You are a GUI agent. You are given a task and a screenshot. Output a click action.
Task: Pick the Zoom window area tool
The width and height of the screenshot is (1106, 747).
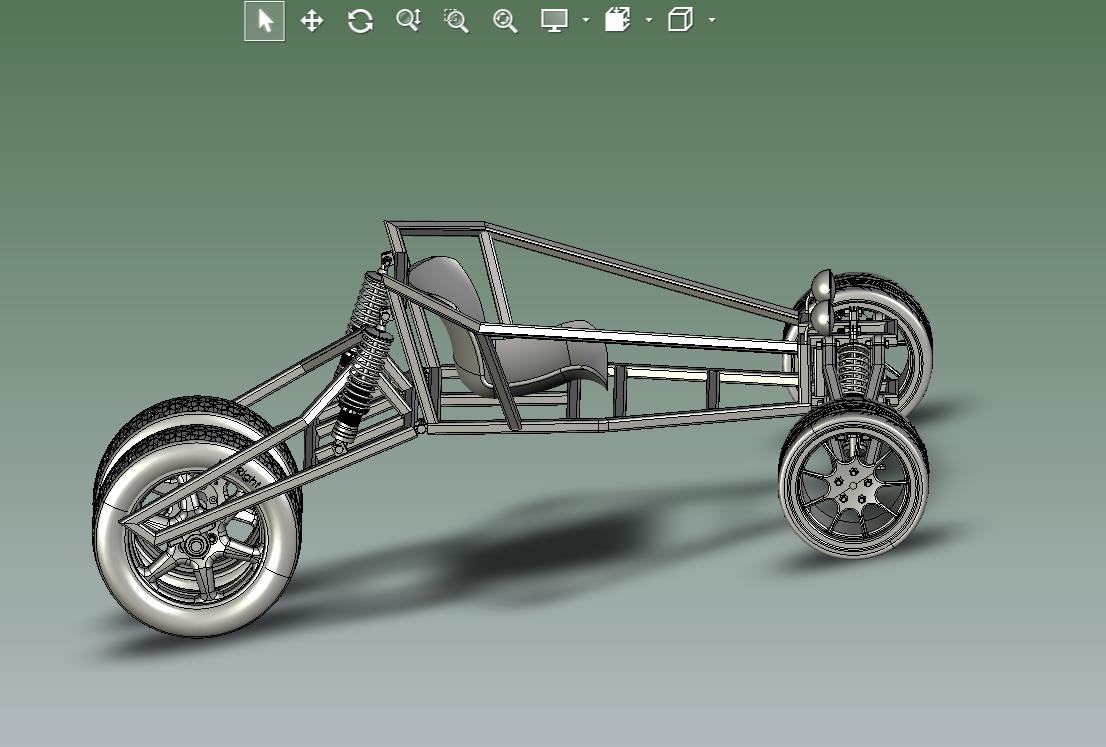456,21
